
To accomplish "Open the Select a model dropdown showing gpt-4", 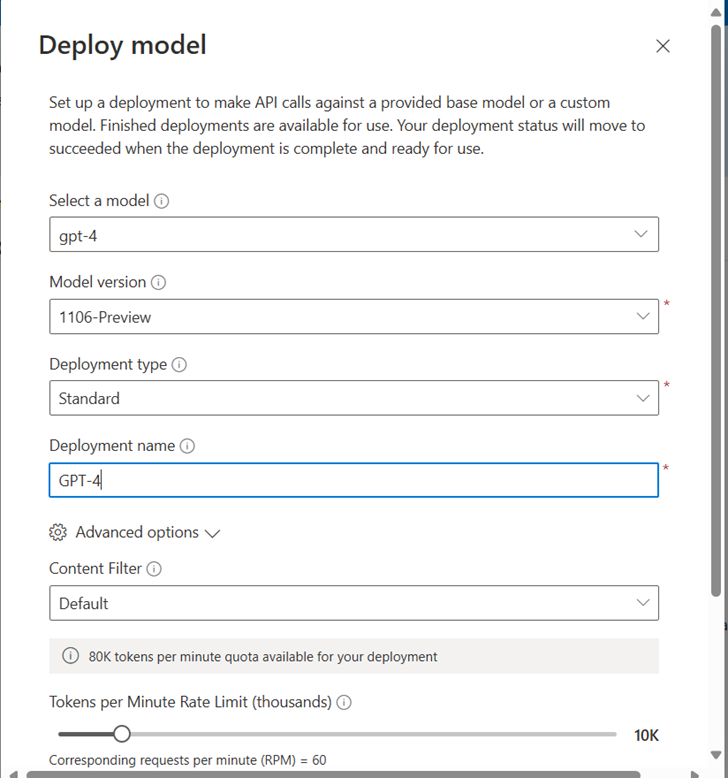I will pos(353,234).
